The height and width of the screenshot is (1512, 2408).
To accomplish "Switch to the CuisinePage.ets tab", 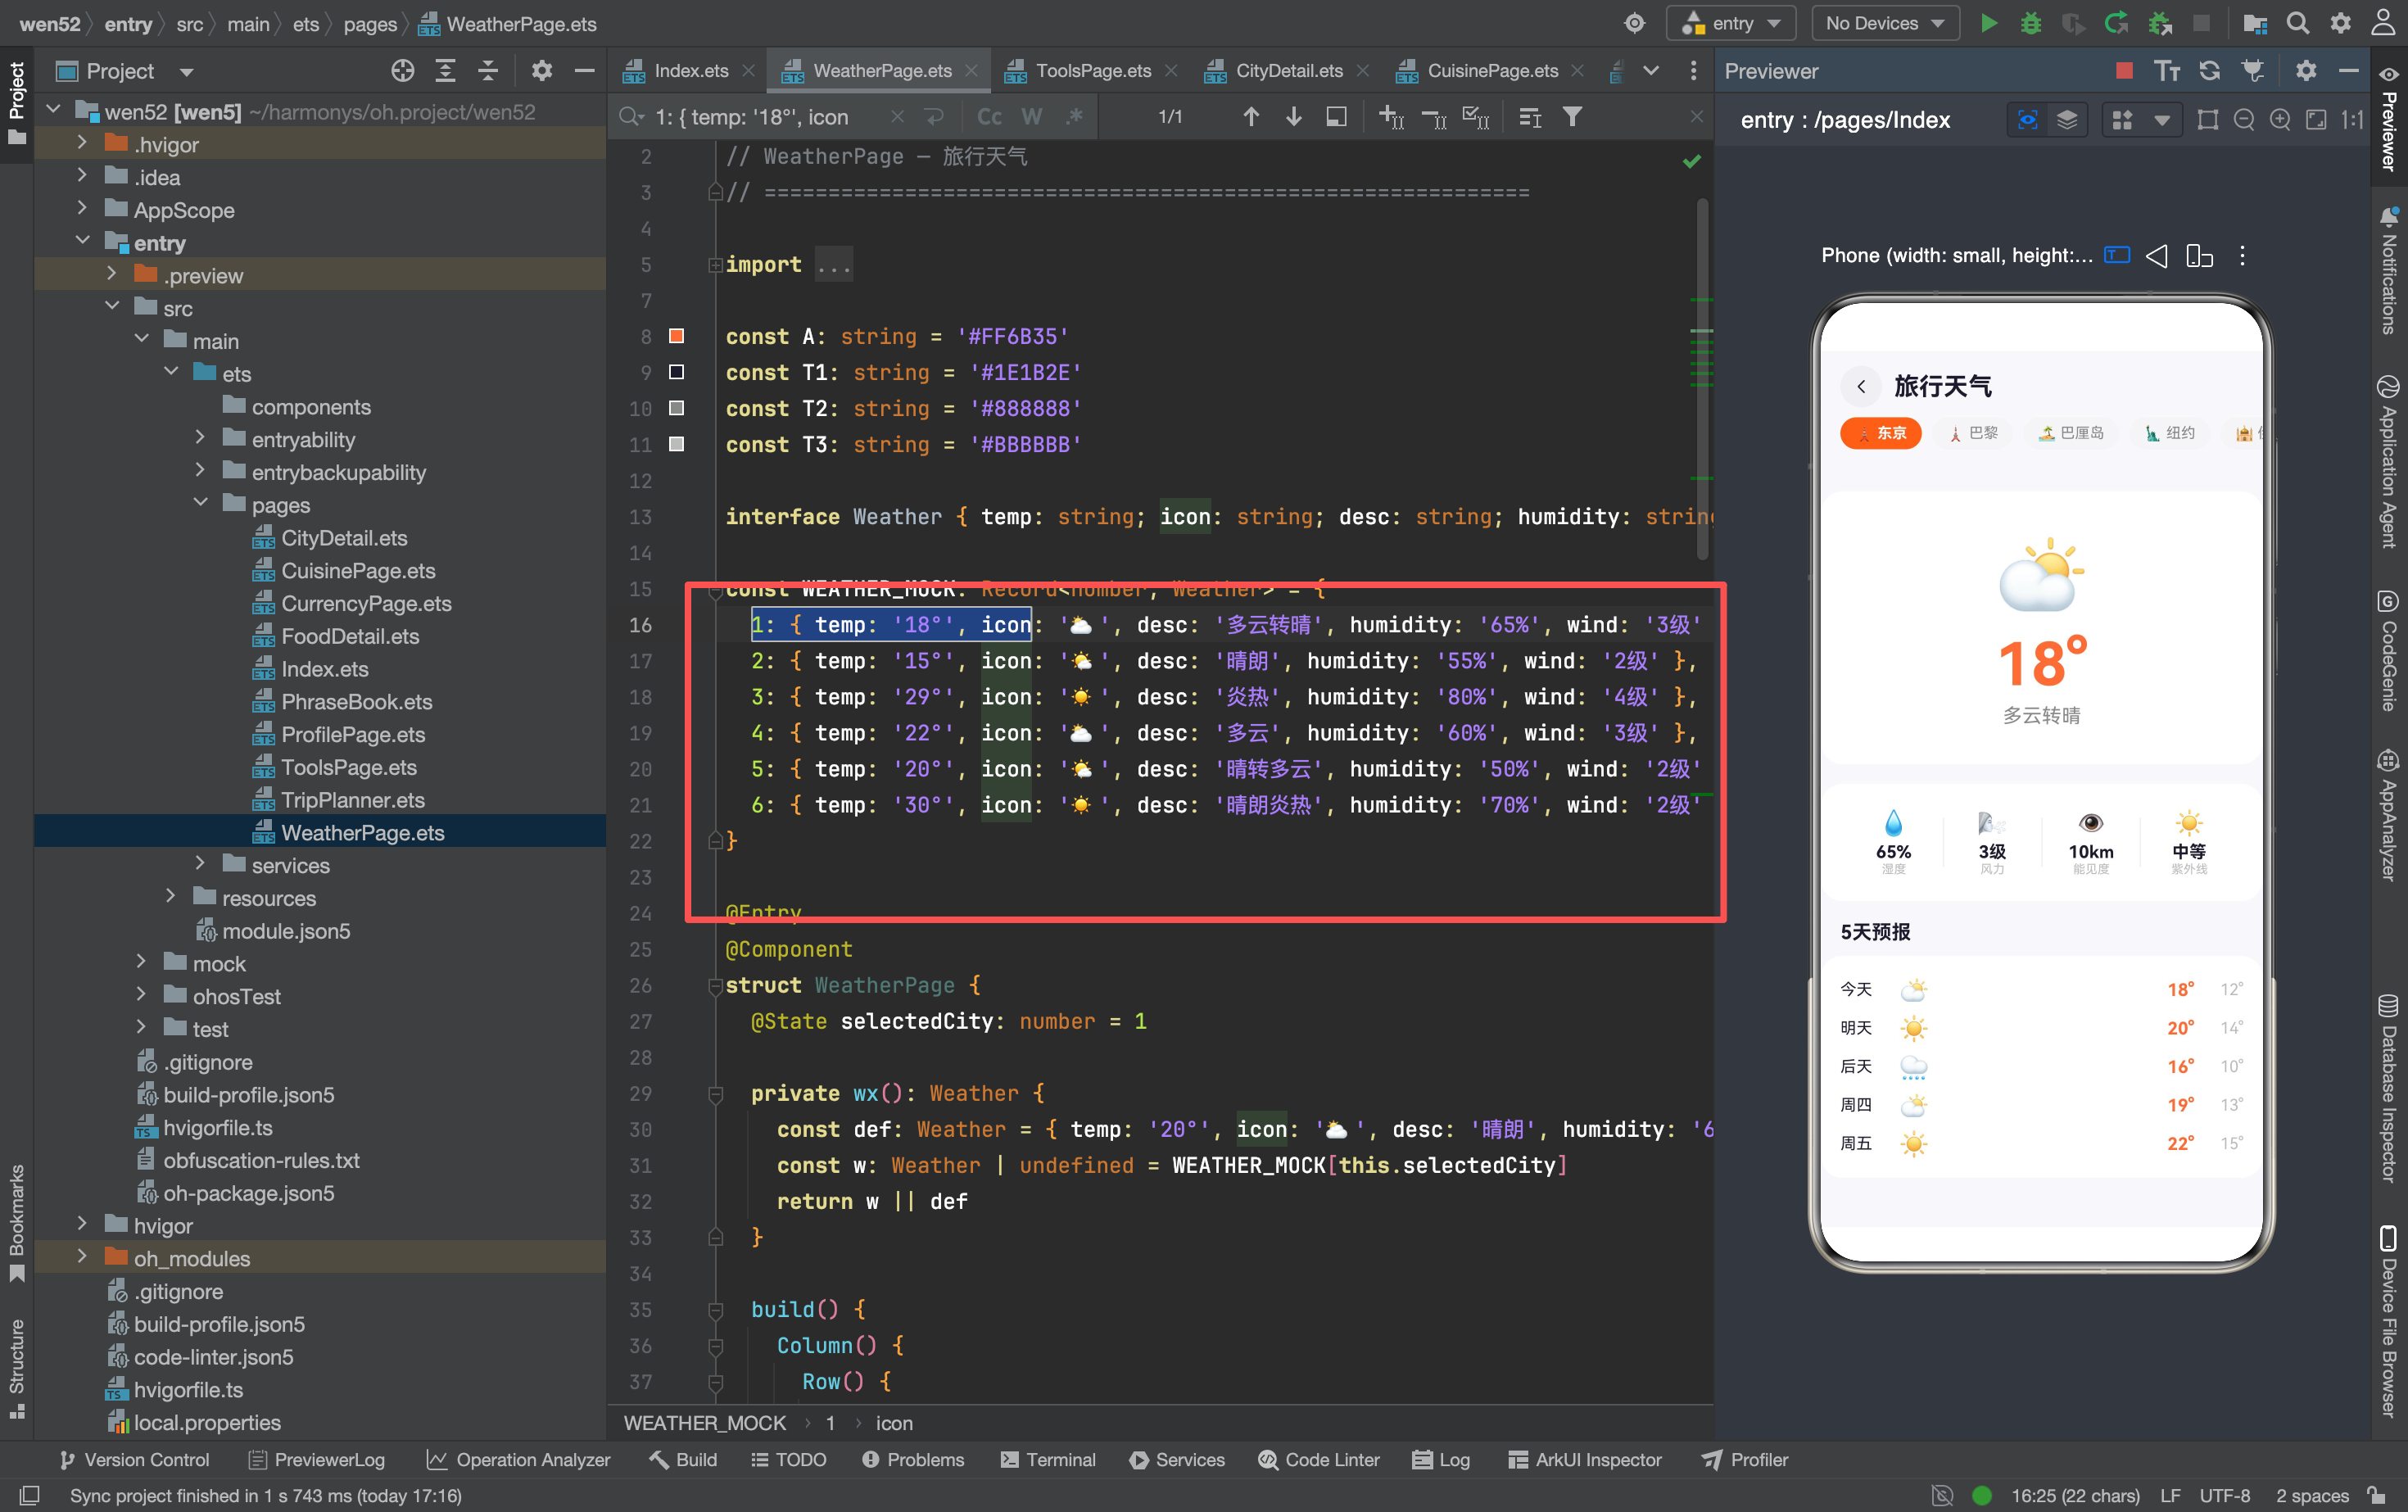I will [x=1492, y=70].
